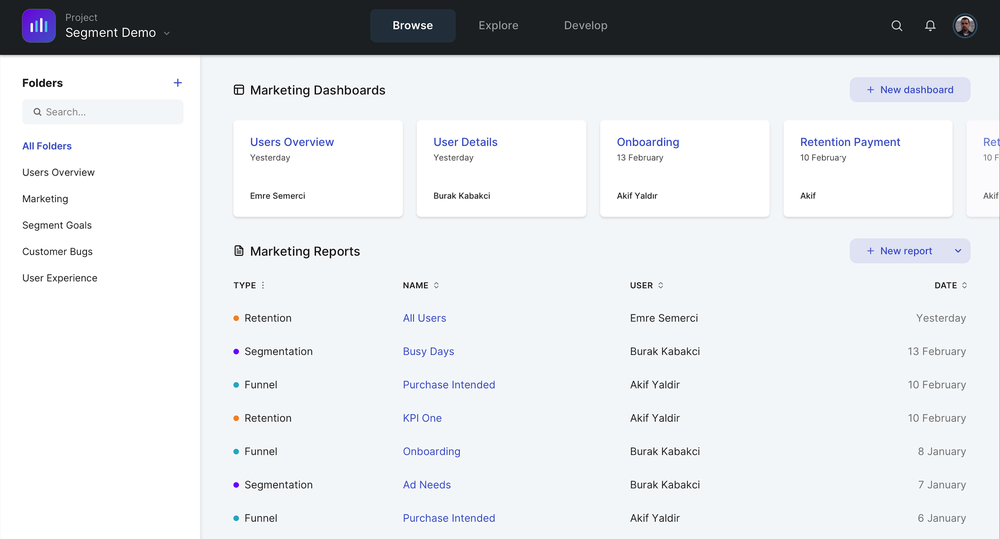The height and width of the screenshot is (539, 1000).
Task: Open search via the magnifier icon in header
Action: [x=897, y=26]
